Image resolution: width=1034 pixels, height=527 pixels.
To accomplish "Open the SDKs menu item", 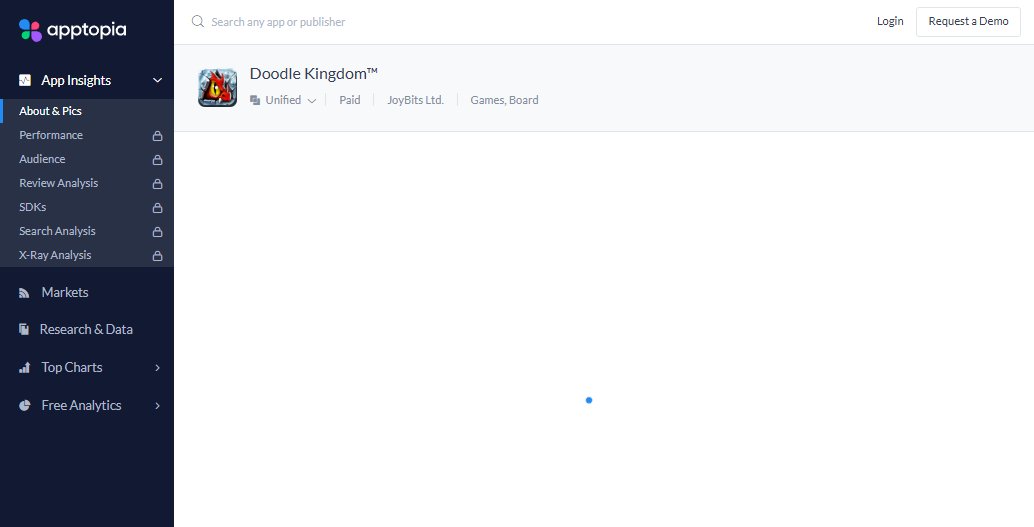I will click(x=33, y=207).
